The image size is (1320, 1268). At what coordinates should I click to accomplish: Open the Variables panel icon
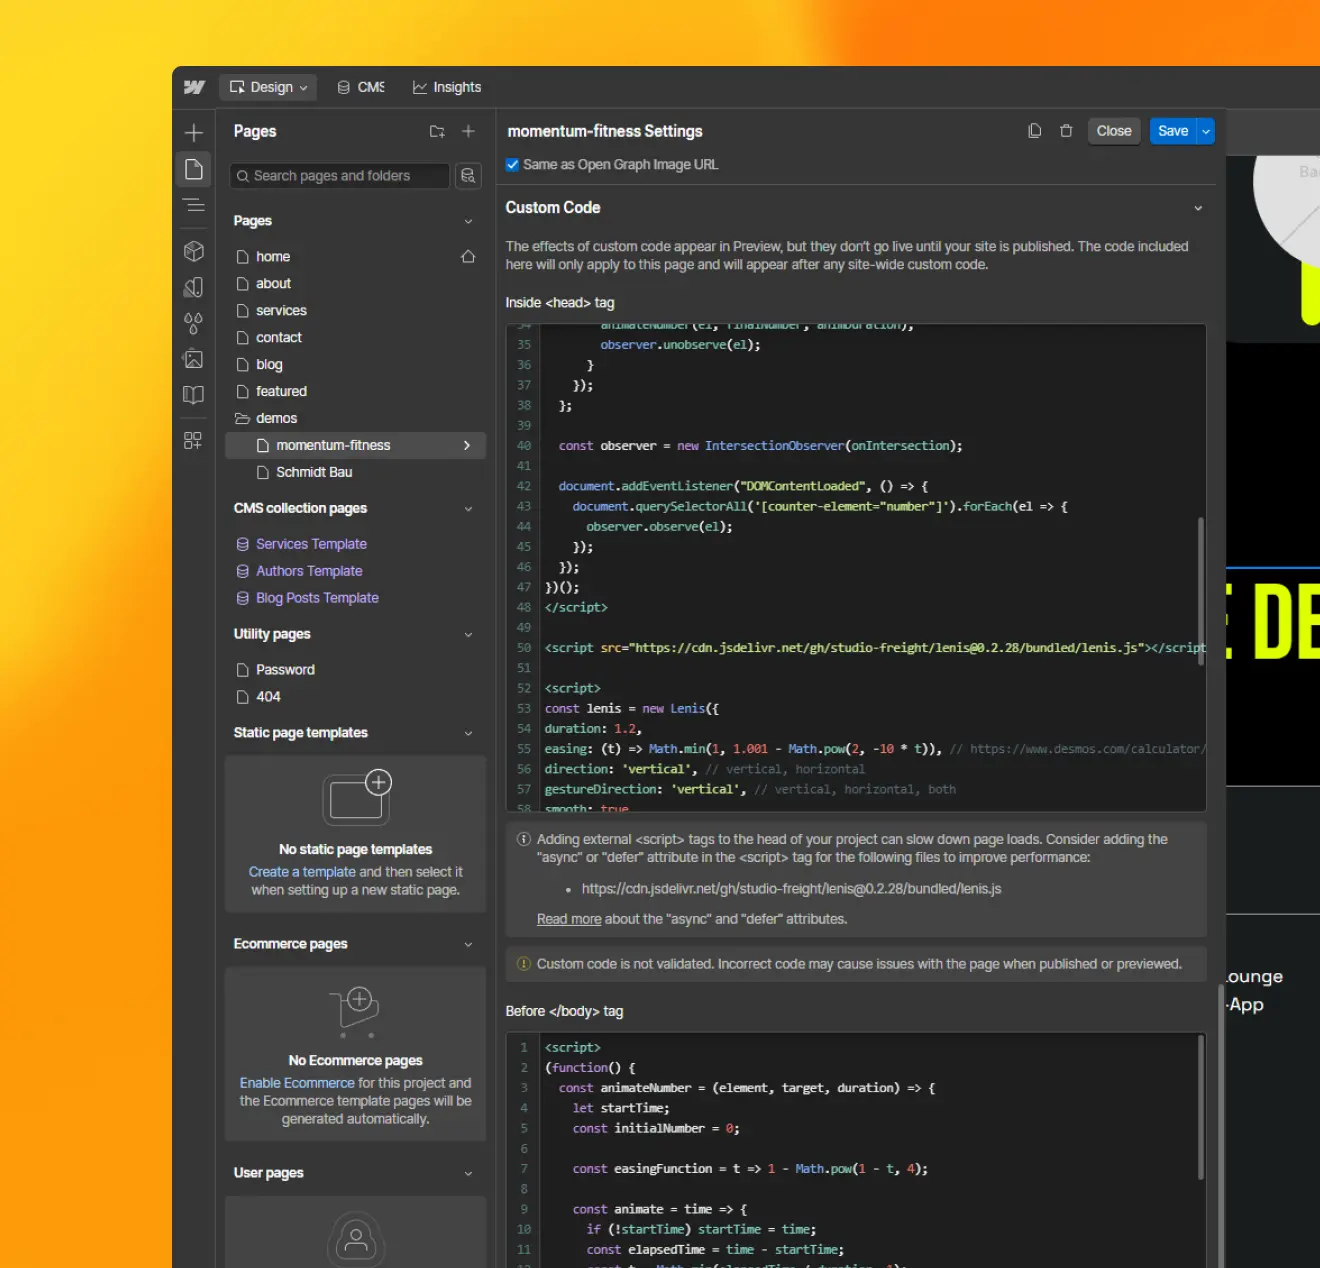point(194,287)
